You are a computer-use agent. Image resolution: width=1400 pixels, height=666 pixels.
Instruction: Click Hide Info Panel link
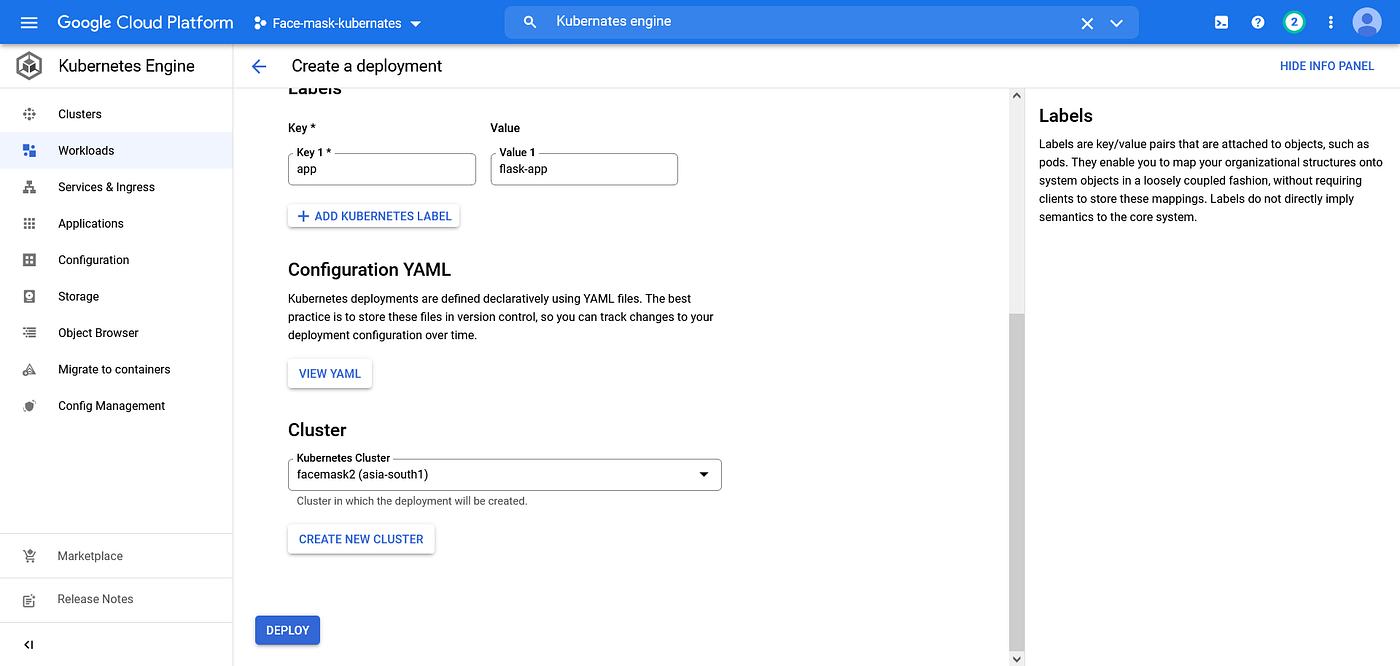pos(1327,66)
